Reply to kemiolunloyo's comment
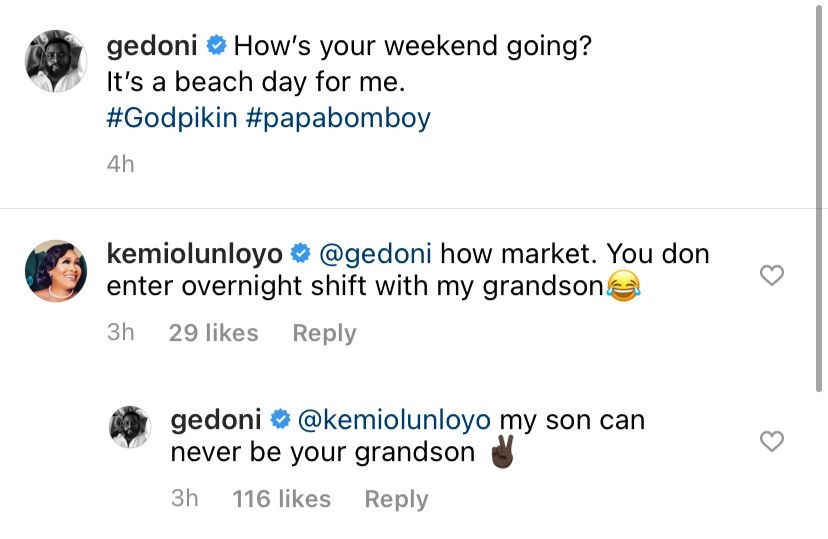This screenshot has width=828, height=539. click(x=324, y=333)
